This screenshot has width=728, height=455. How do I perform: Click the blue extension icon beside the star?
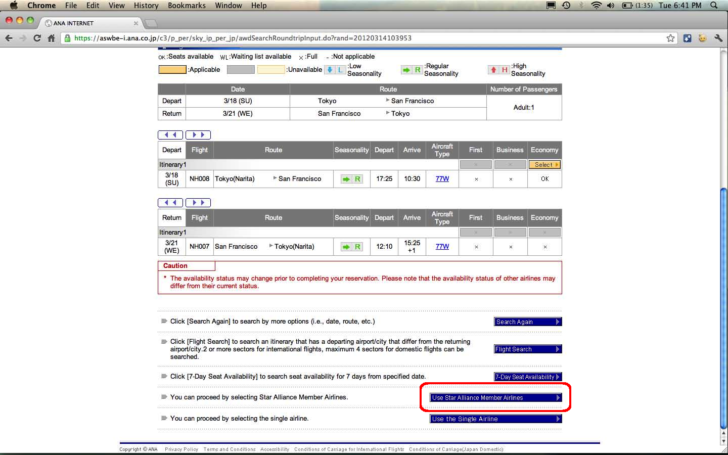pos(687,38)
